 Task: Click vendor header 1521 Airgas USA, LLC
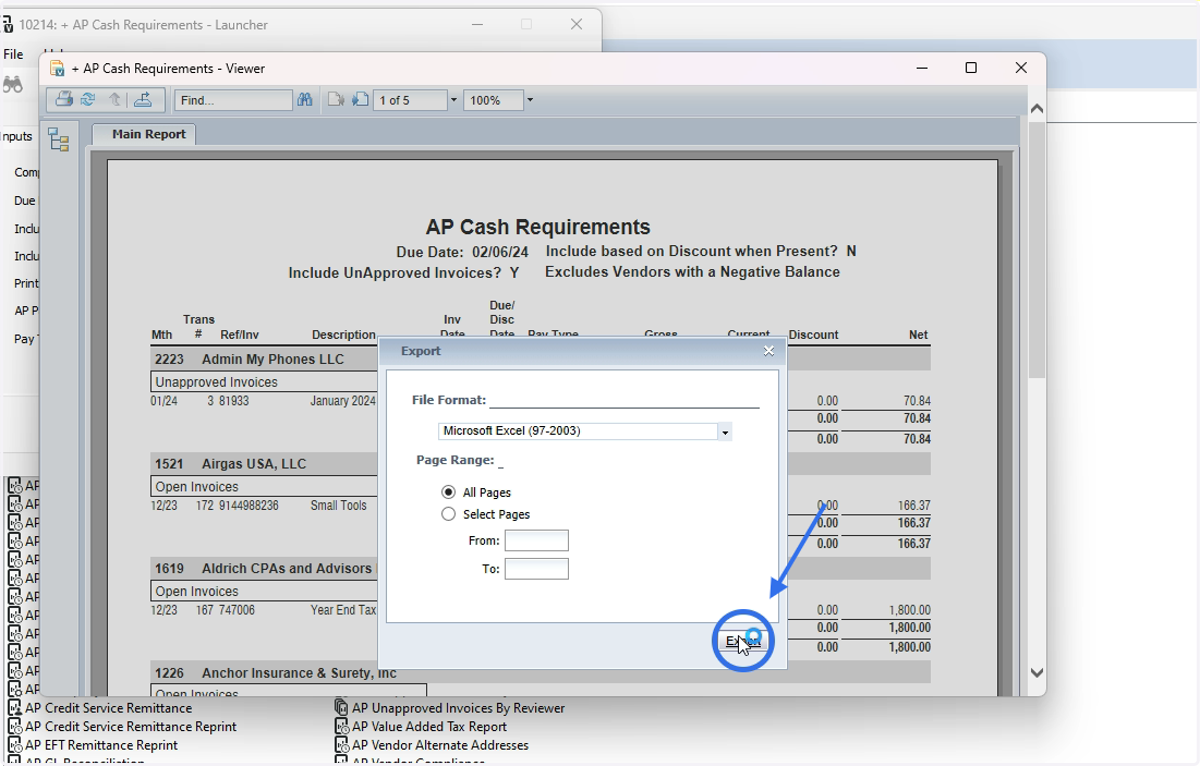coord(230,464)
